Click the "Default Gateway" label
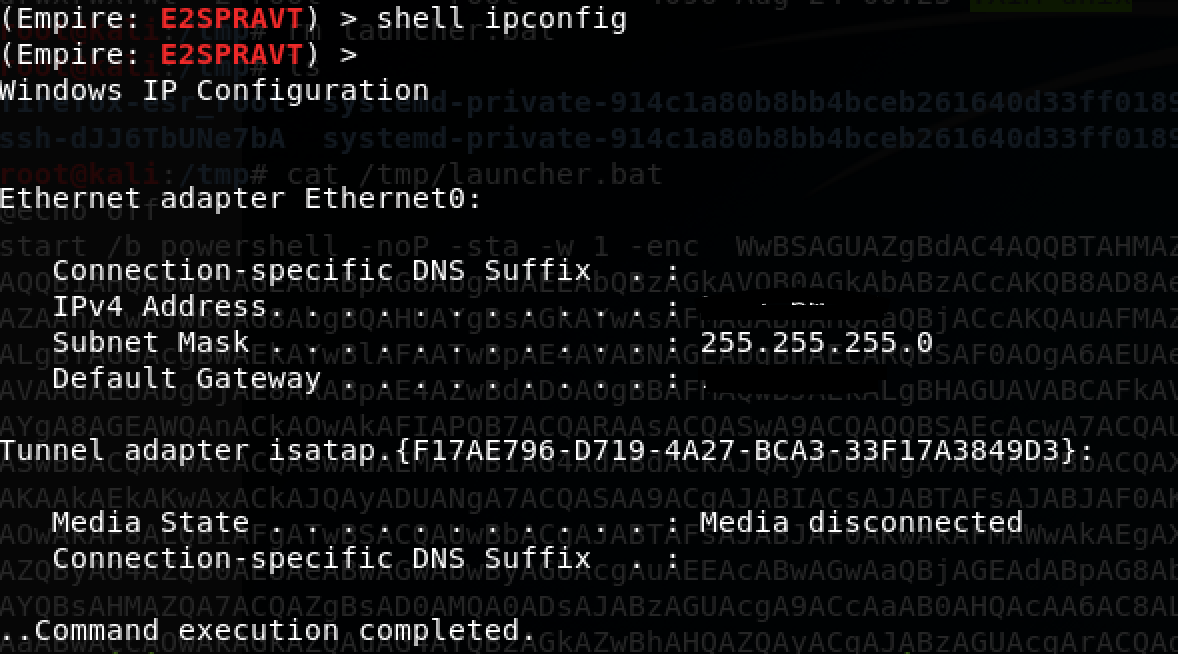The image size is (1178, 654). point(186,378)
